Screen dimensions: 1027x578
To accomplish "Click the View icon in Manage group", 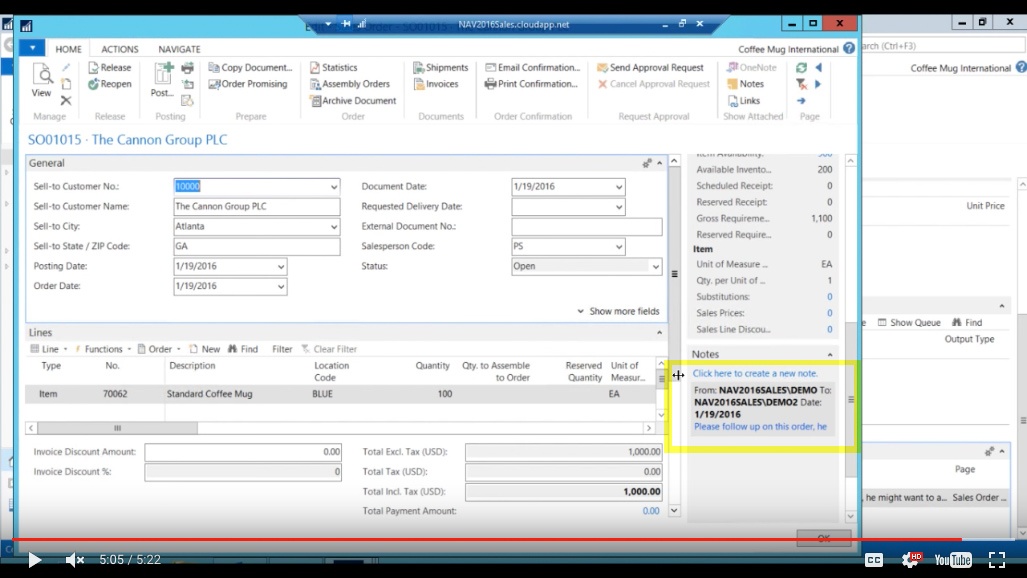I will click(41, 81).
